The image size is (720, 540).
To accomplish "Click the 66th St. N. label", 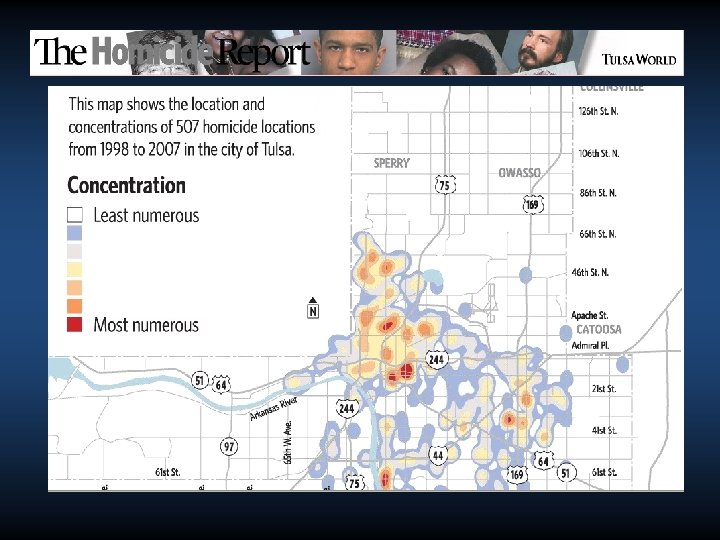I will tap(598, 234).
